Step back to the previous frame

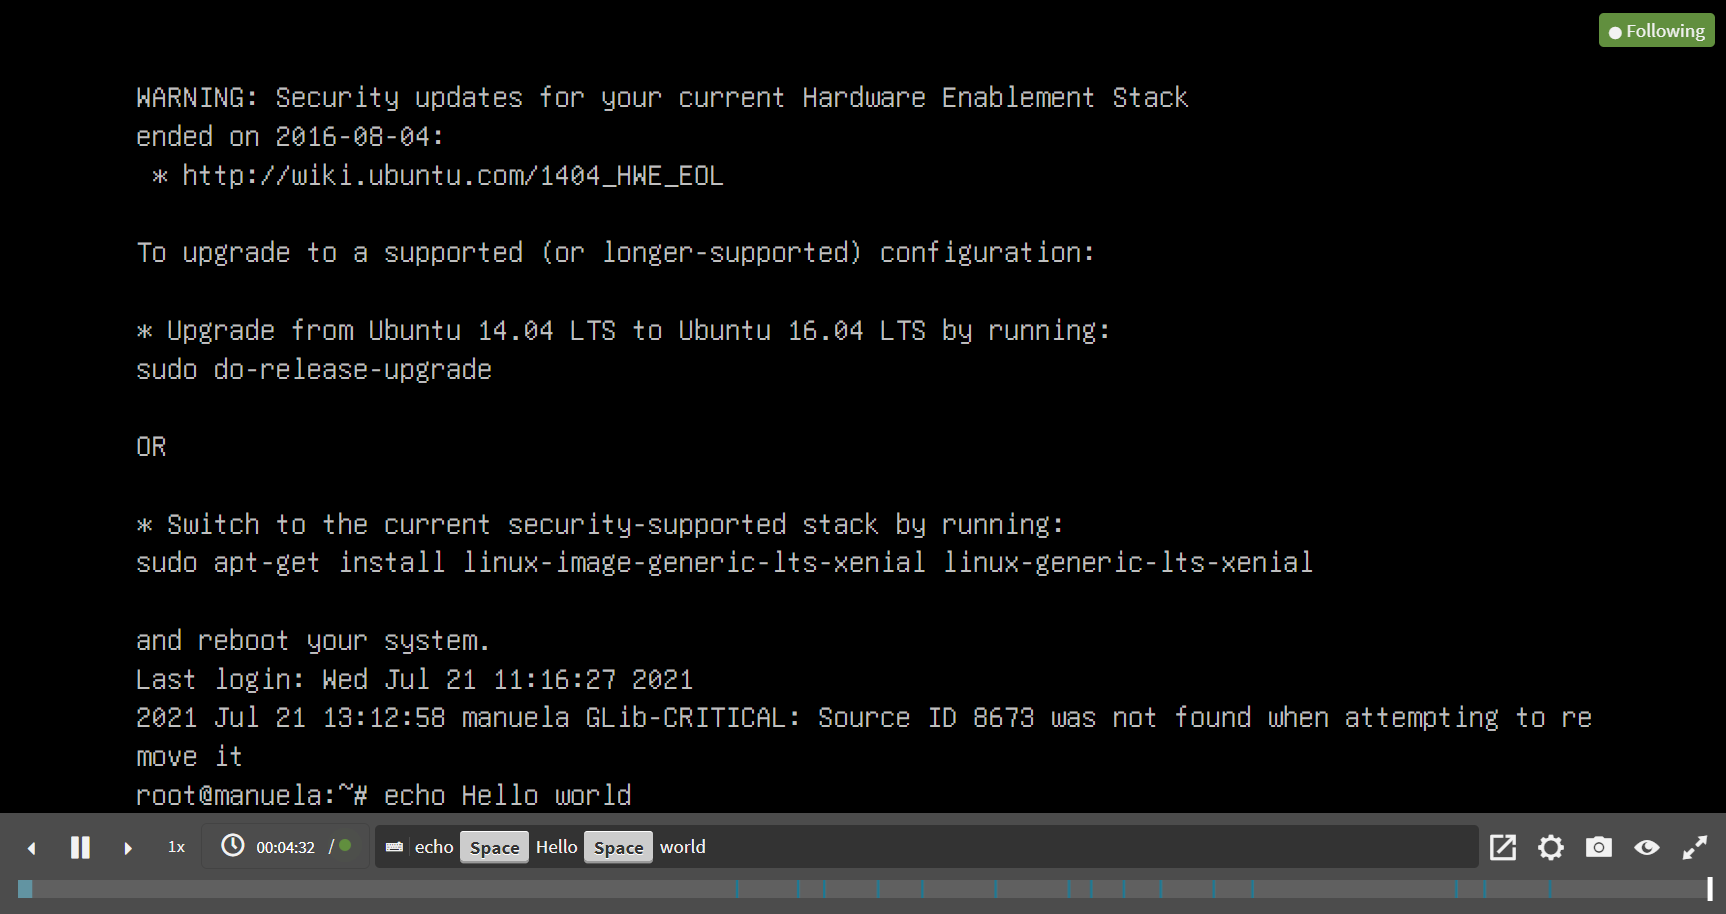tap(32, 848)
